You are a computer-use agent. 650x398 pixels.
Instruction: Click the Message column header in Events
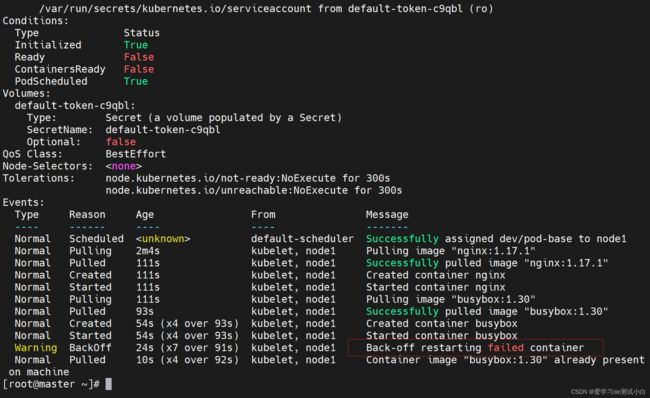387,214
